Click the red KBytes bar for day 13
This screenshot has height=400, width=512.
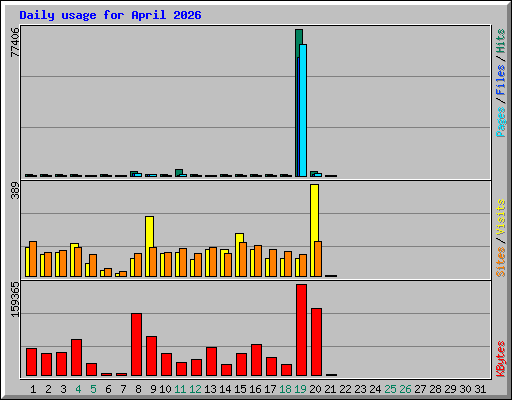[x=211, y=361]
